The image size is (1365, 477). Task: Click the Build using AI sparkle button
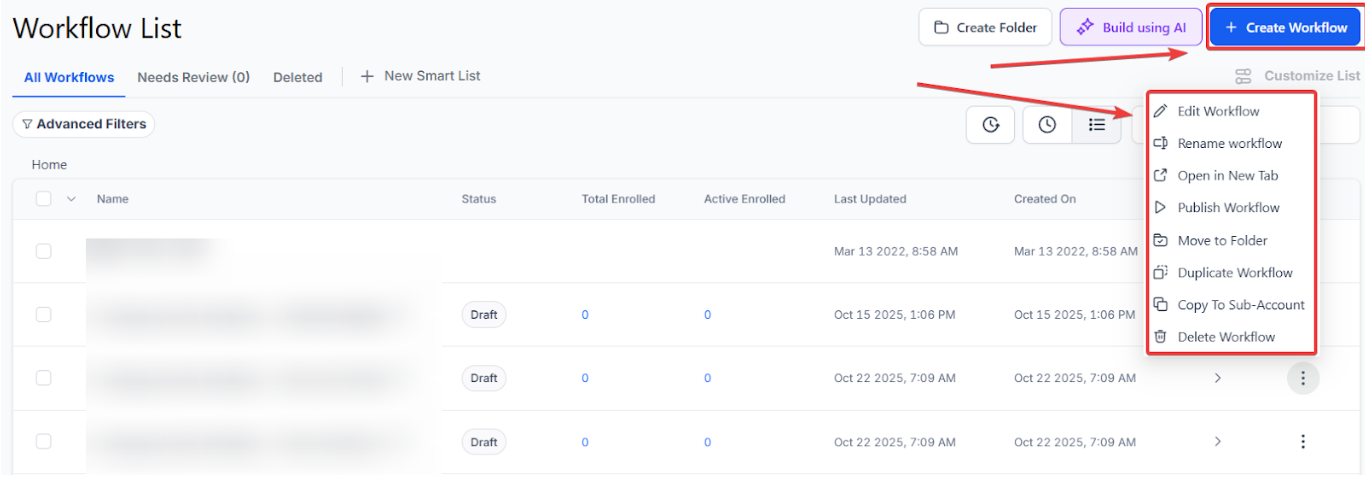tap(1130, 28)
